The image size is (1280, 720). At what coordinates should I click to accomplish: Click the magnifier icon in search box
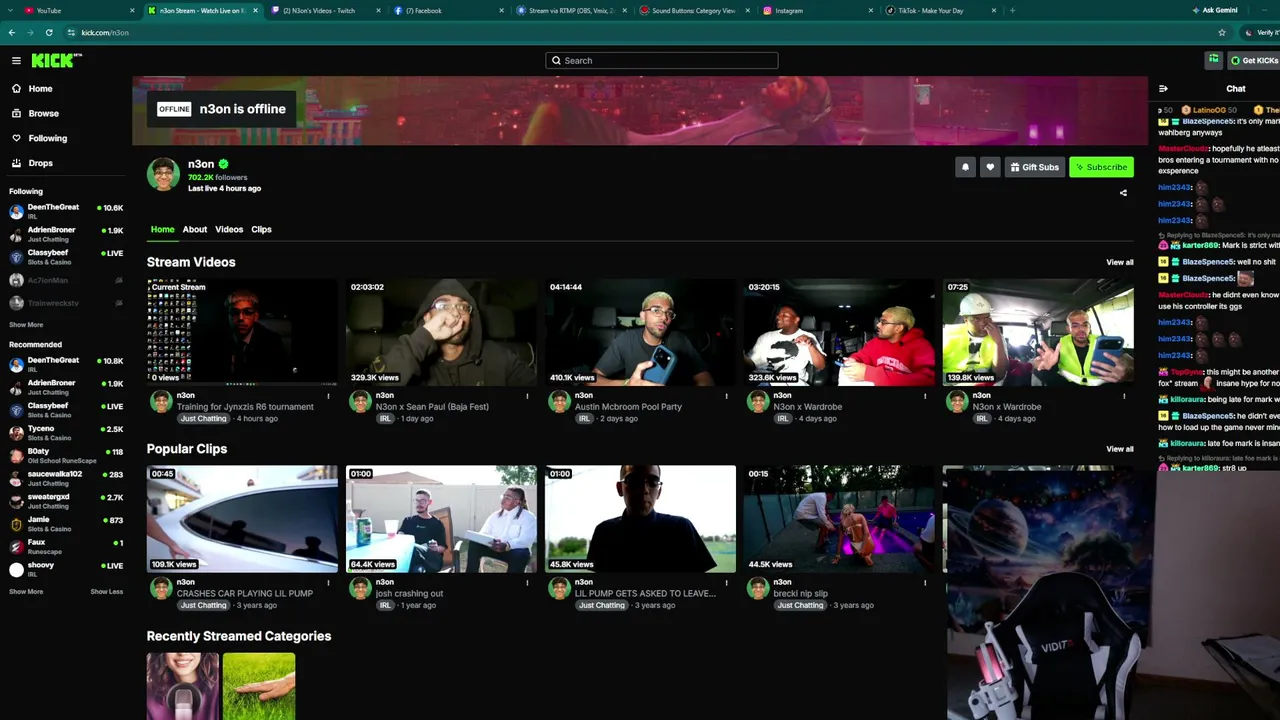click(x=556, y=61)
